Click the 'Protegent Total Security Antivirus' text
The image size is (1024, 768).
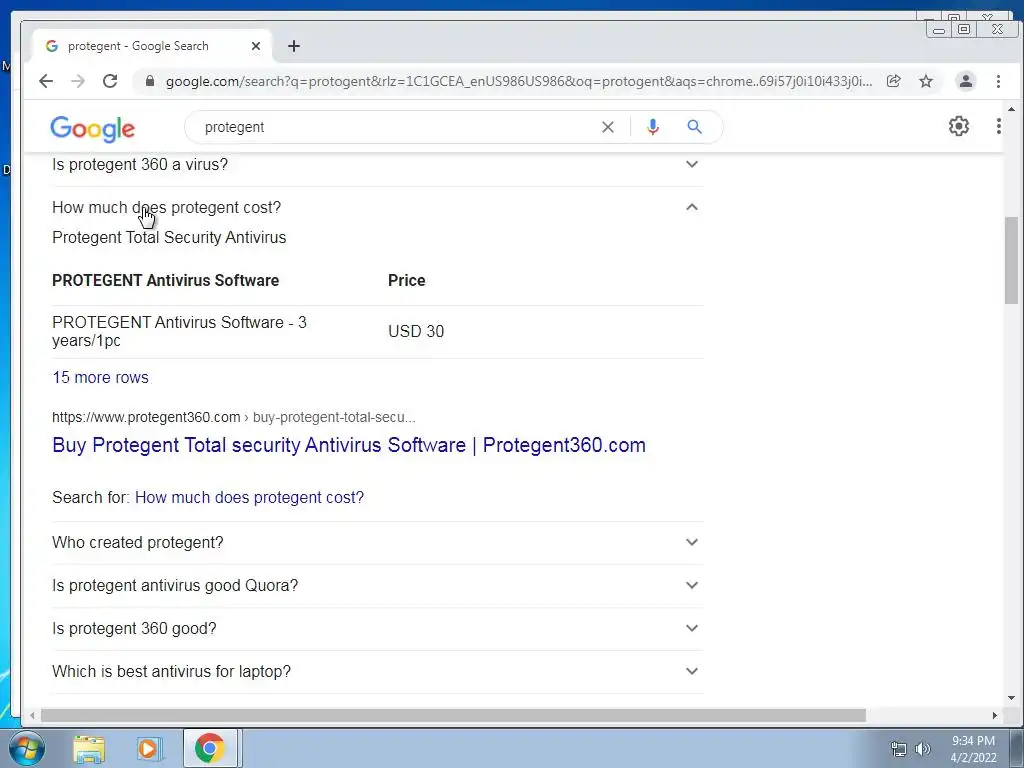point(169,238)
